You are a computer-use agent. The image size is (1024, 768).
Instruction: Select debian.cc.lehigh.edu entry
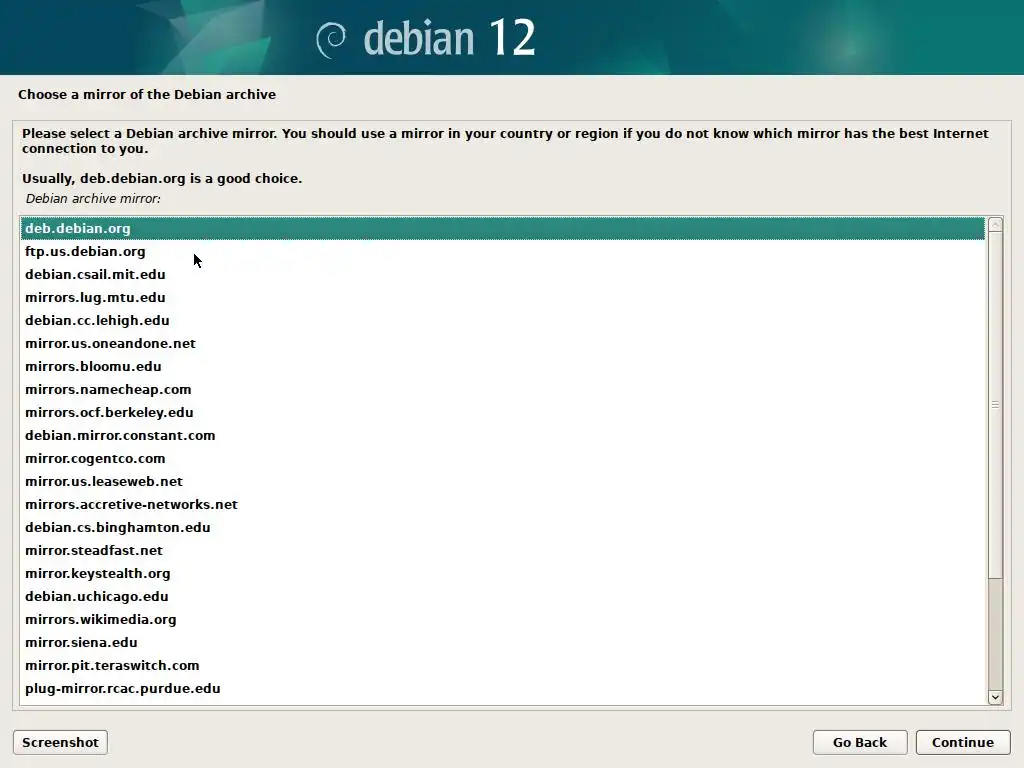502,320
